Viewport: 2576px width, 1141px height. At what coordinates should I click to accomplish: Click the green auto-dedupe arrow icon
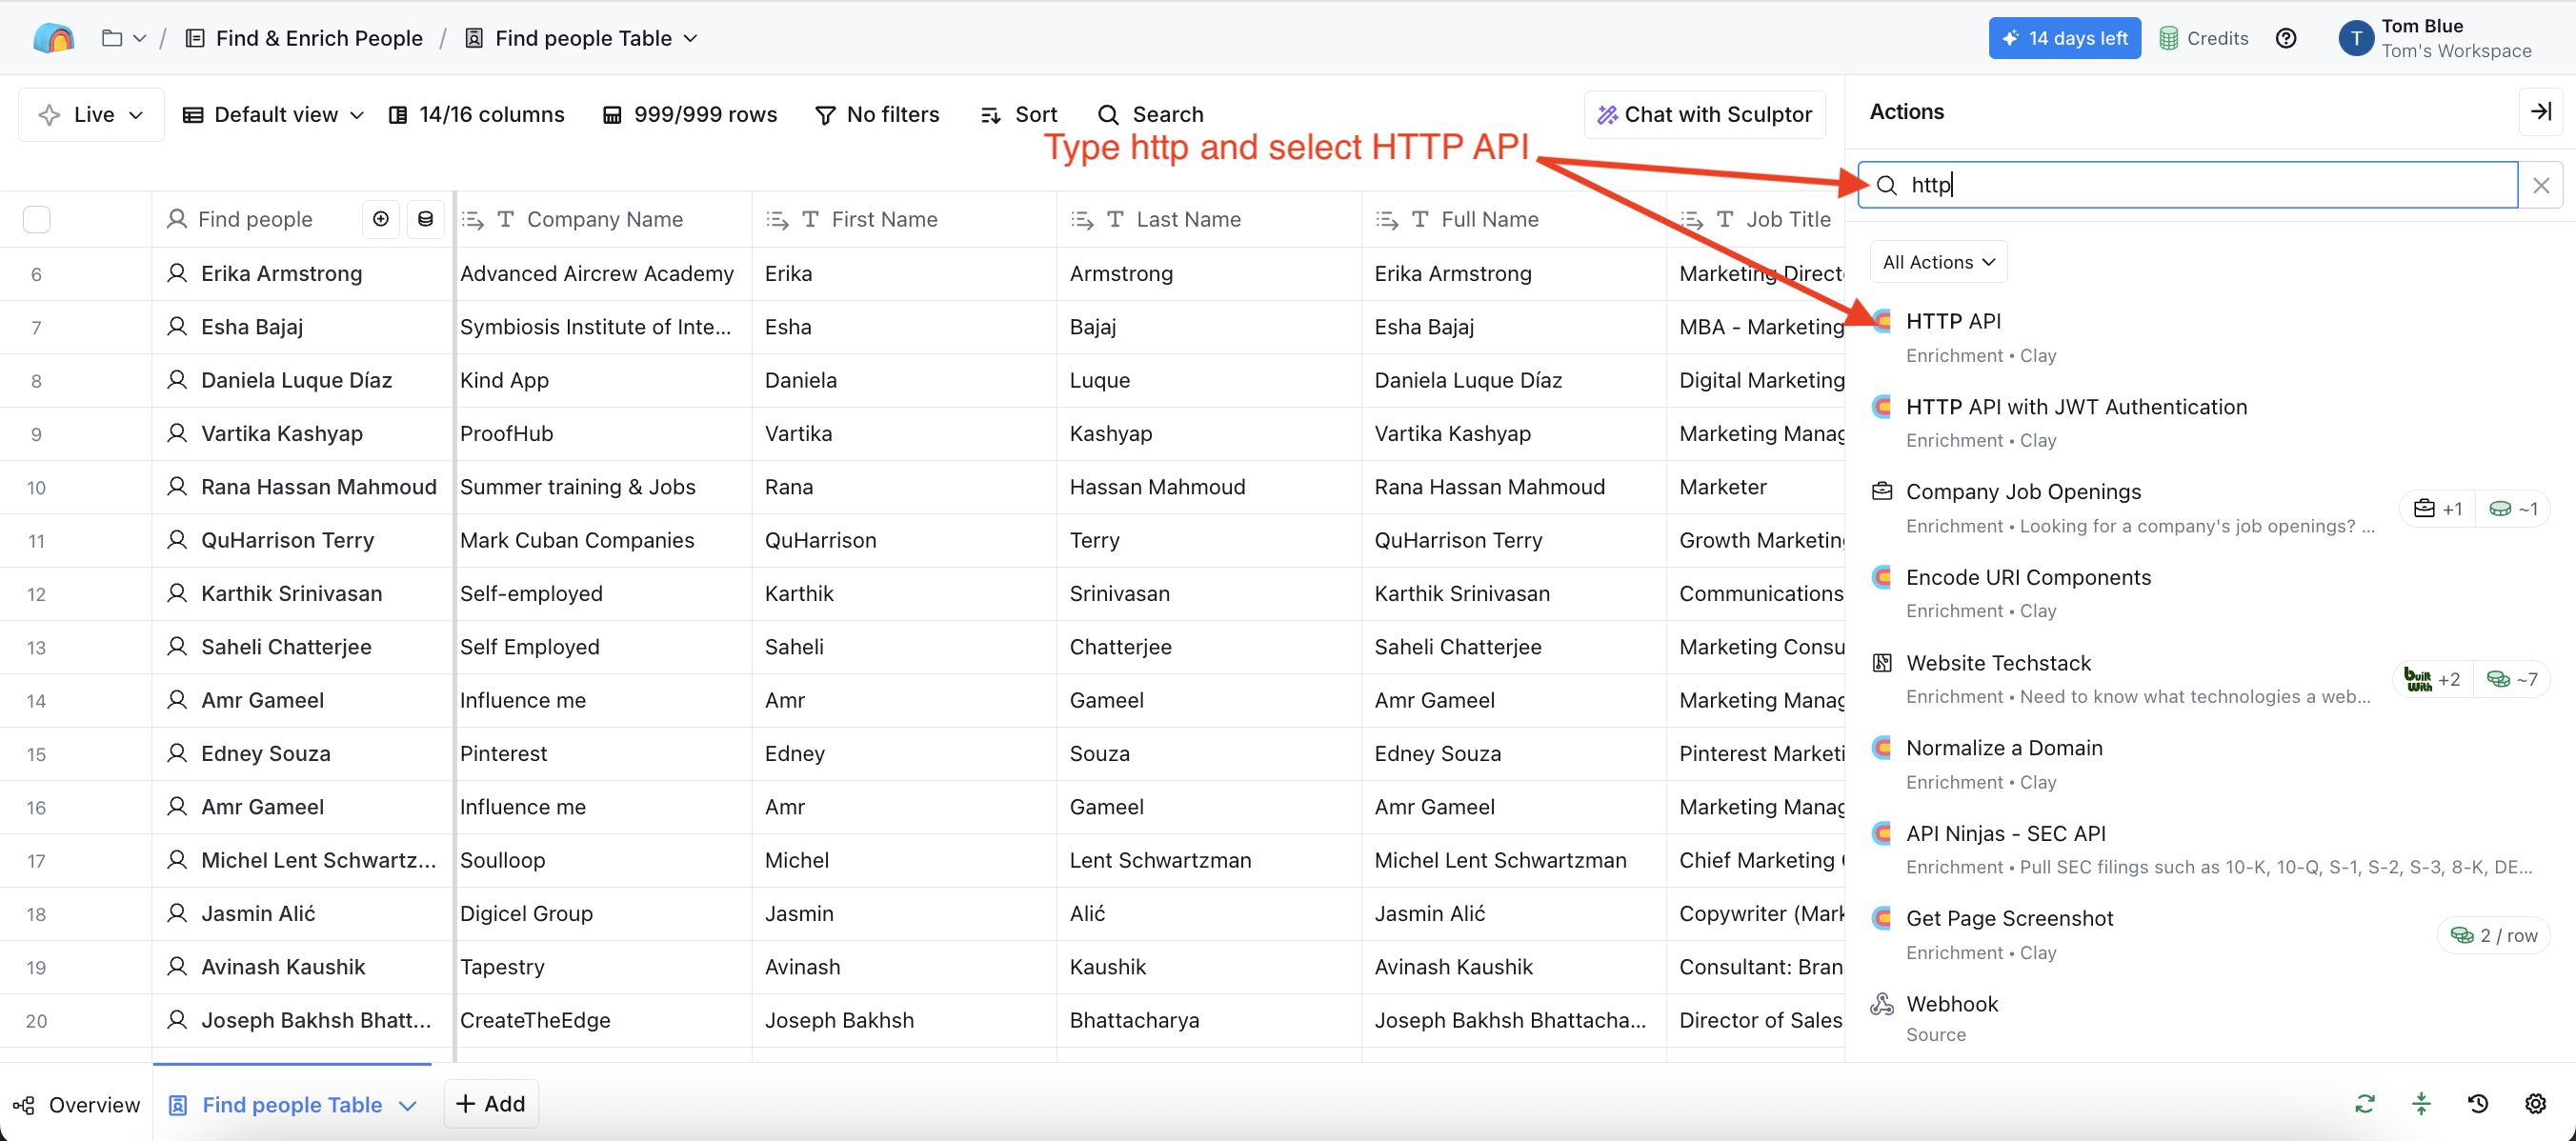point(2421,1104)
